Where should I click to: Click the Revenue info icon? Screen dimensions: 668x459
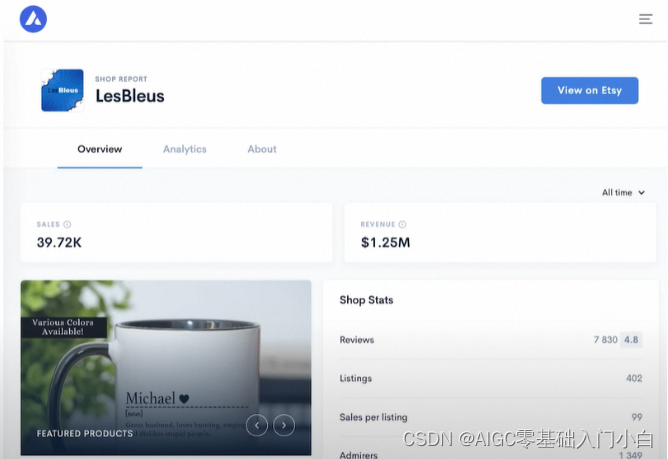click(x=402, y=225)
